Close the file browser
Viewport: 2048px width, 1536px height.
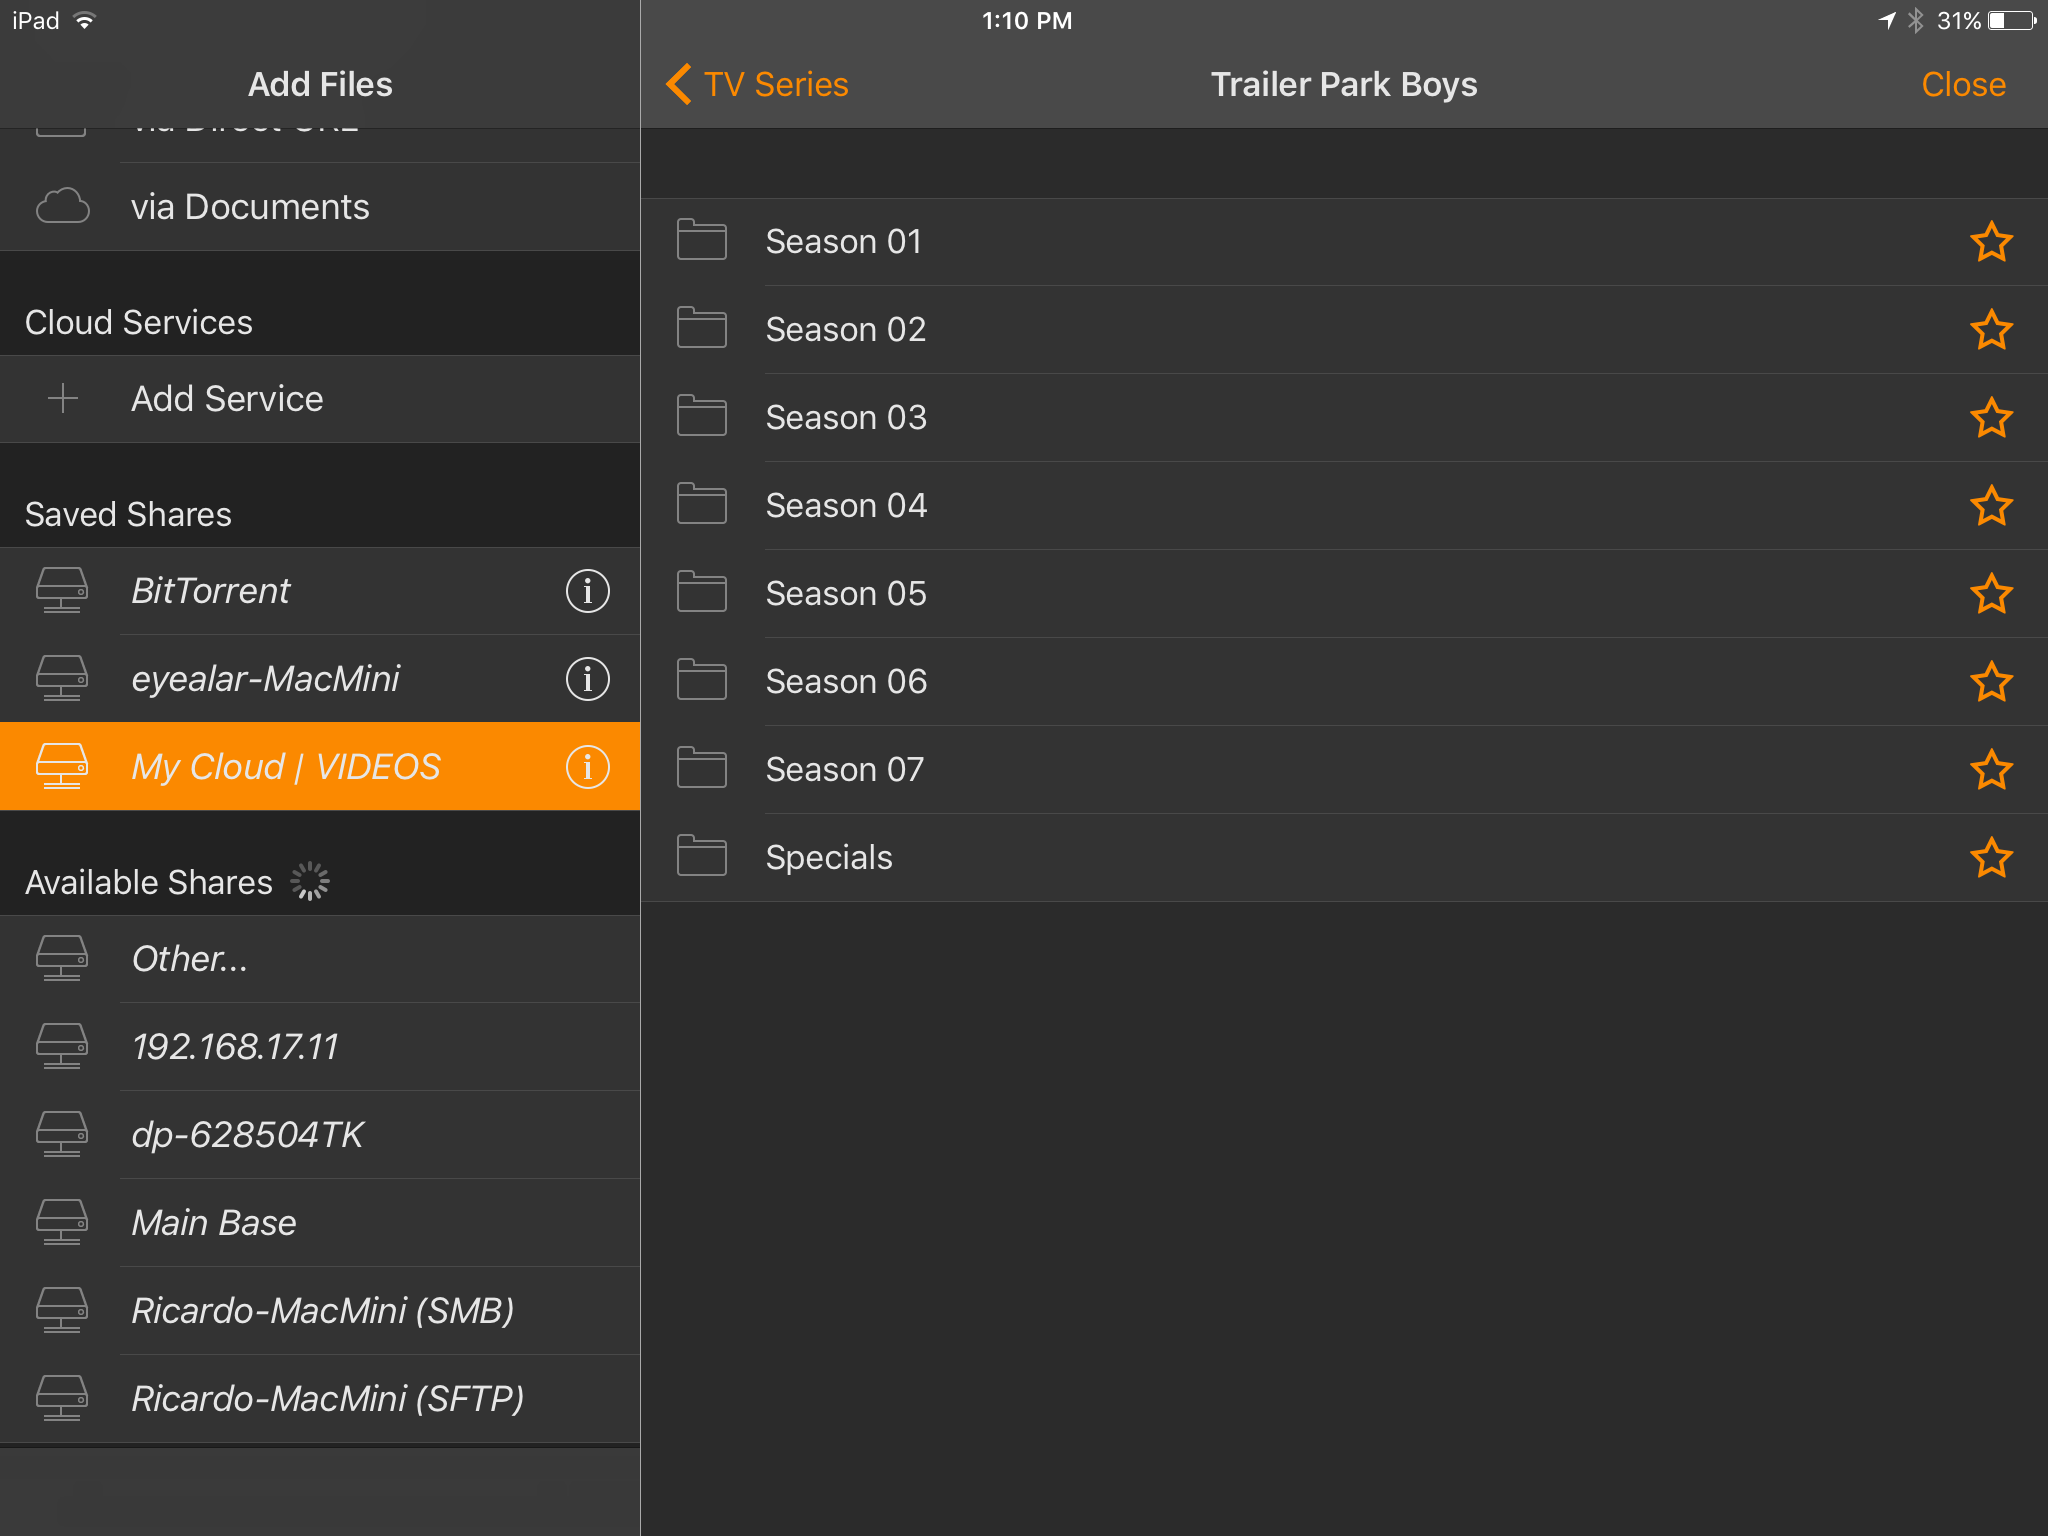(1962, 85)
